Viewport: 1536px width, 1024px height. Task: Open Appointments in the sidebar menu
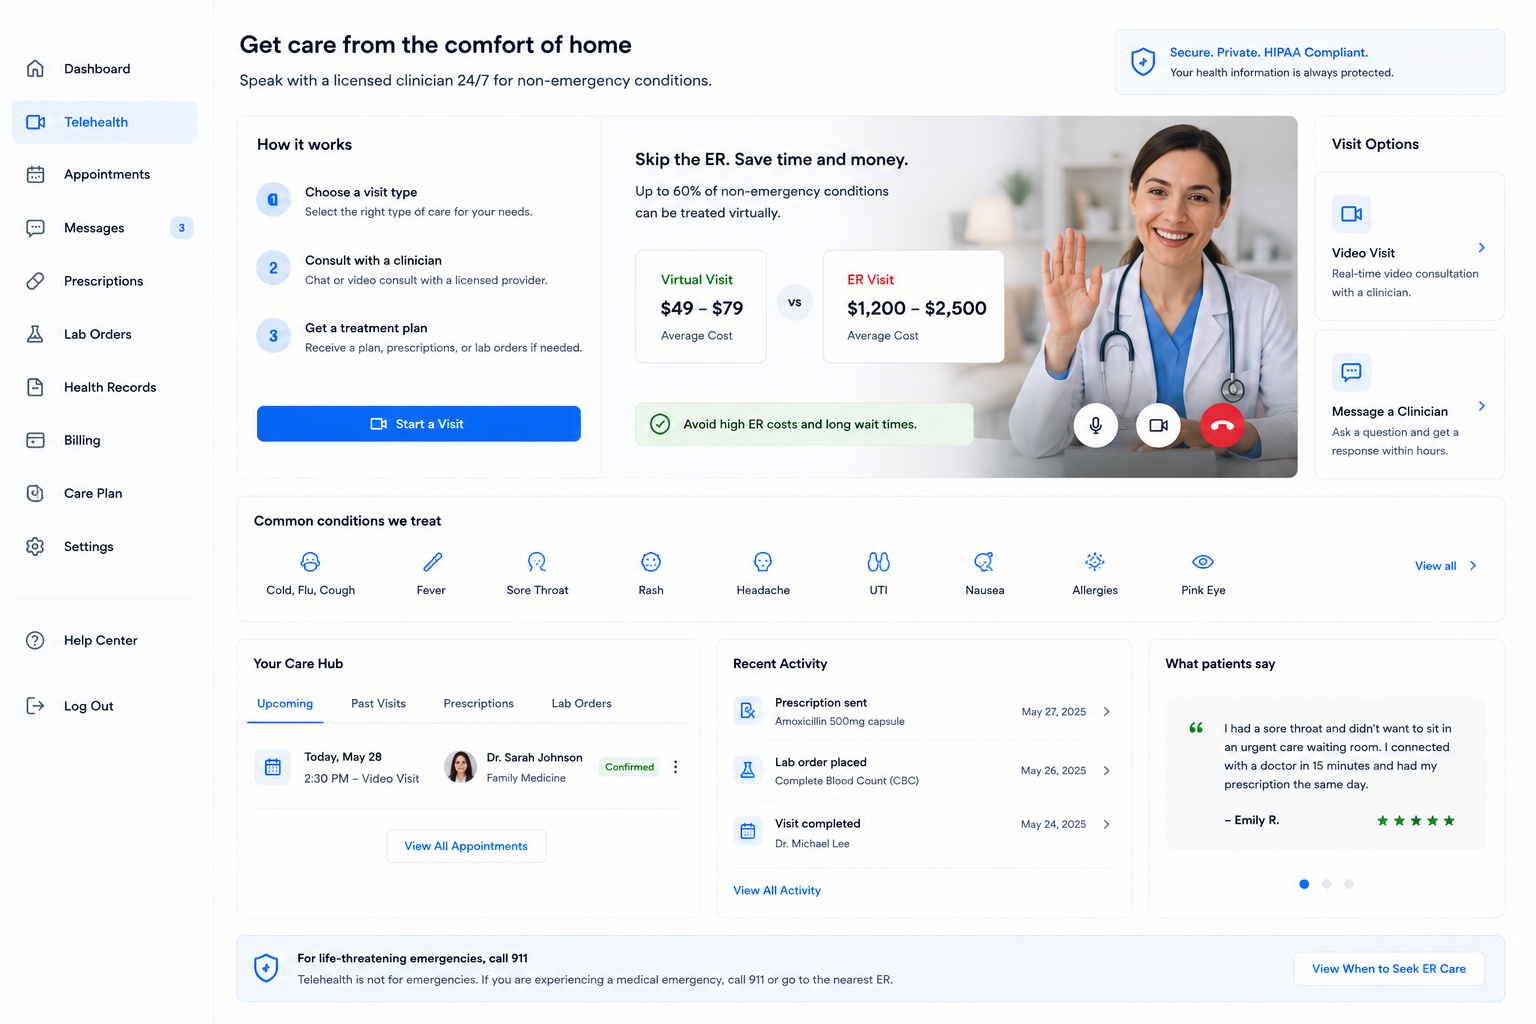[105, 174]
